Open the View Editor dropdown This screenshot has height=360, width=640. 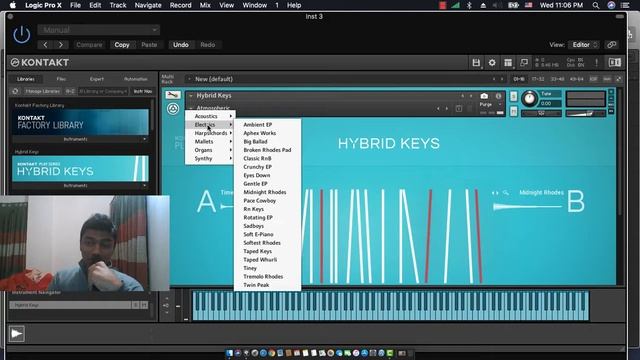point(584,45)
